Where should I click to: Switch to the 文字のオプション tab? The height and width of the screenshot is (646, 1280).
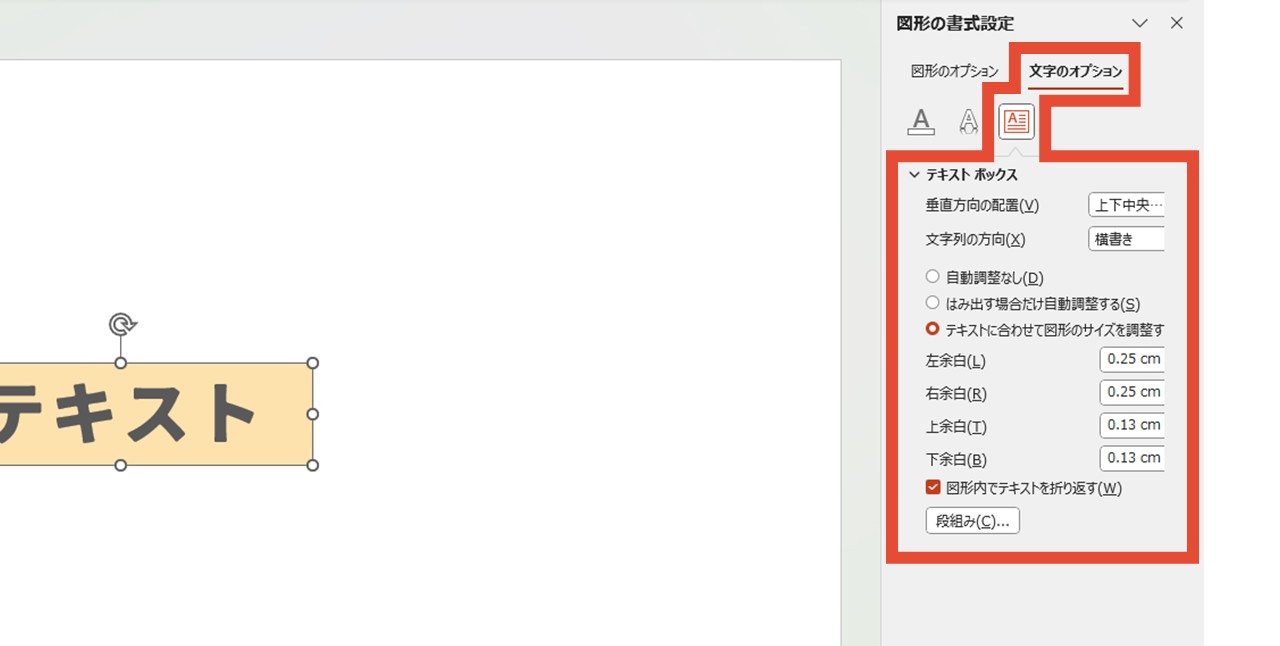[1076, 72]
